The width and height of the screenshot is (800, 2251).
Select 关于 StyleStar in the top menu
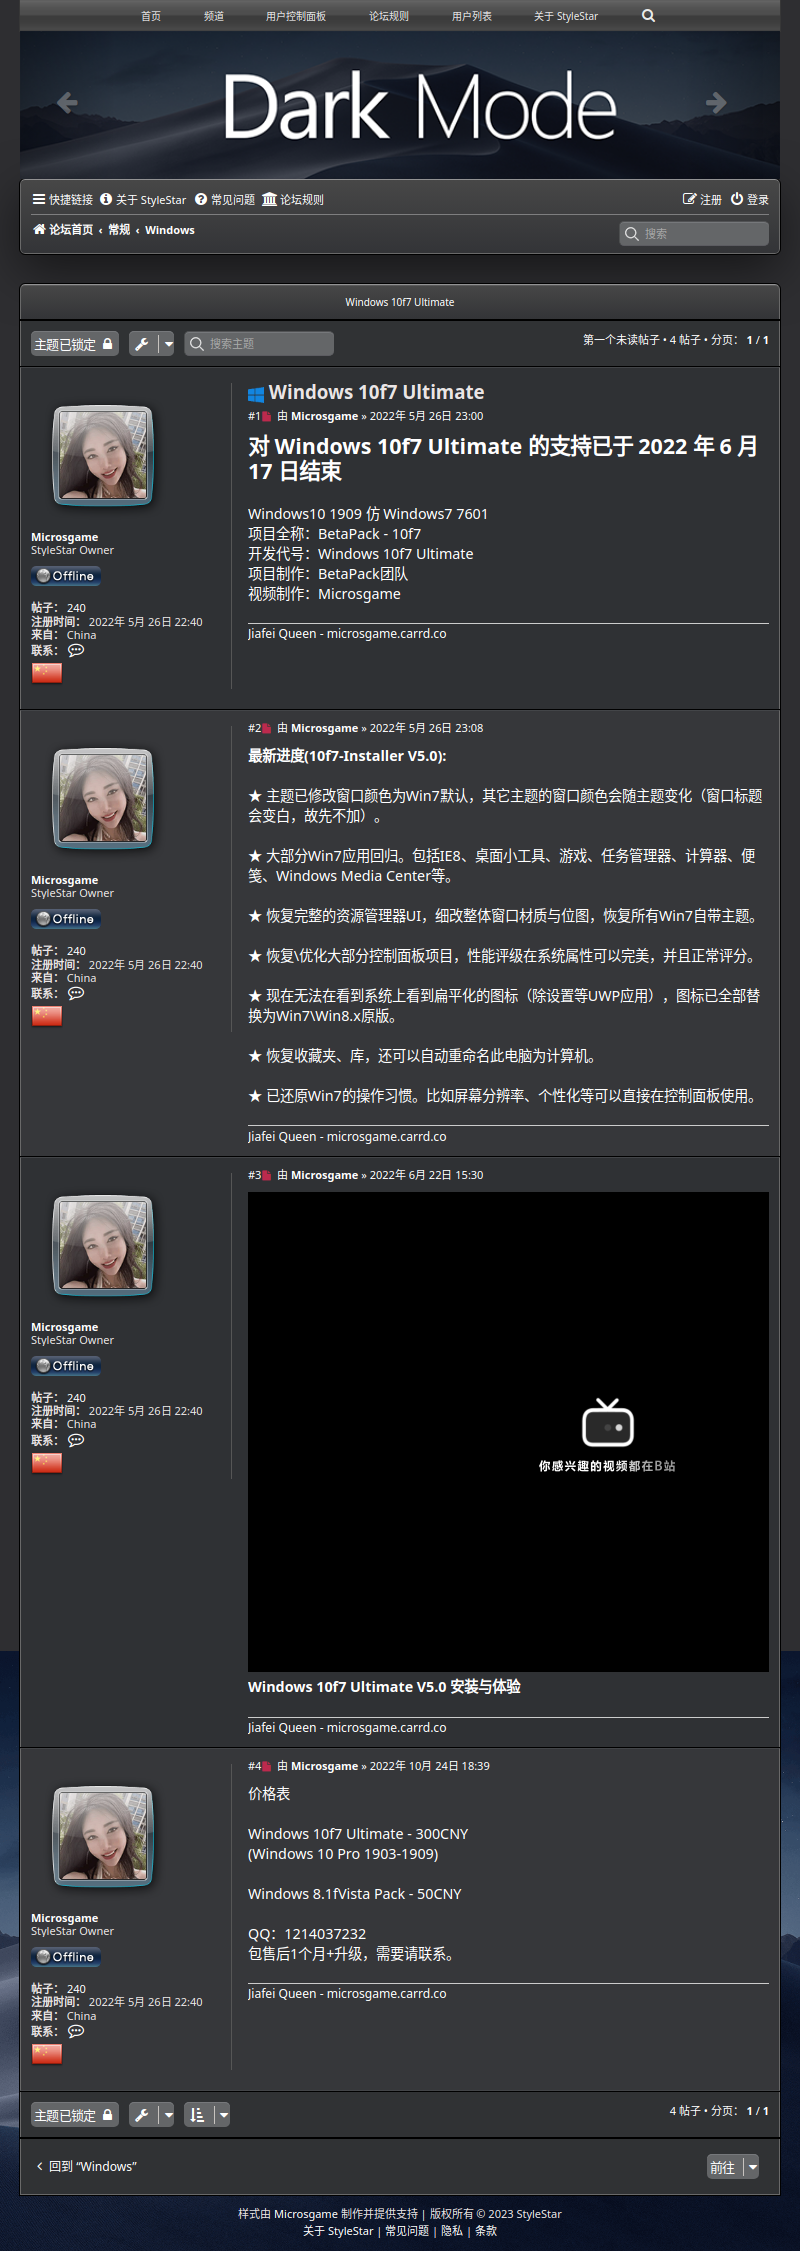point(566,16)
